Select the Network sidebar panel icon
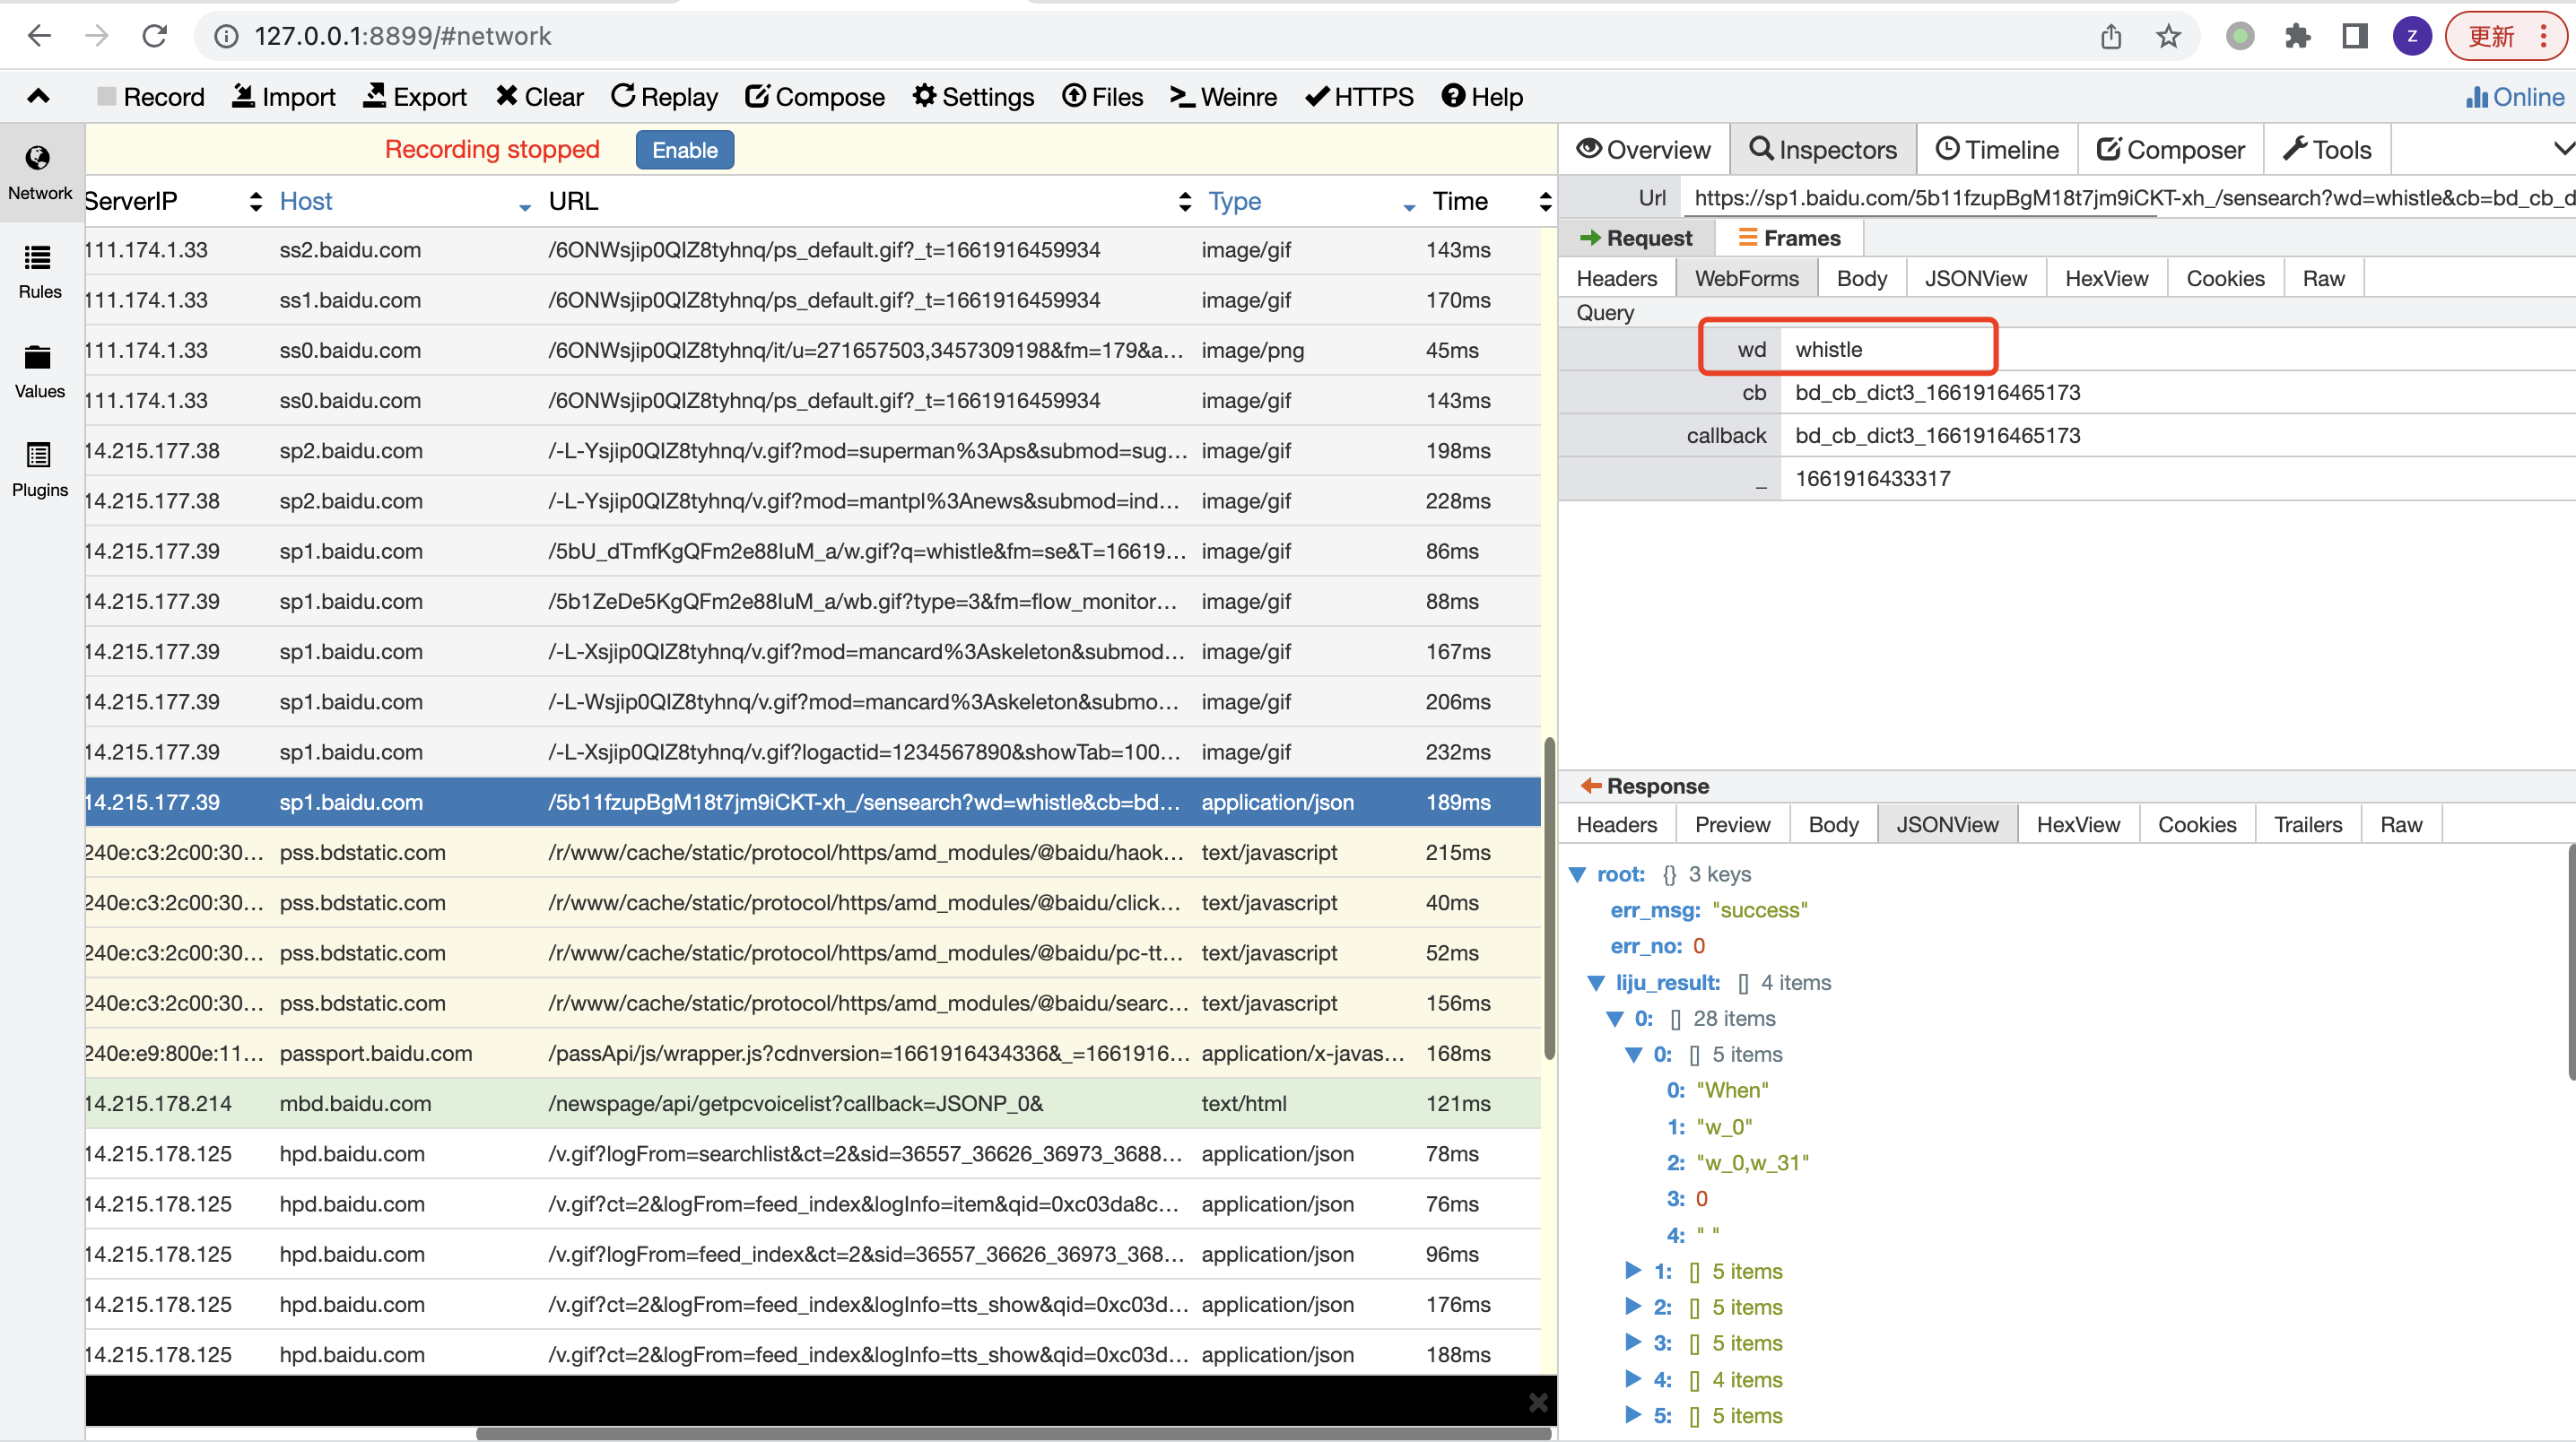The width and height of the screenshot is (2576, 1442). [39, 160]
